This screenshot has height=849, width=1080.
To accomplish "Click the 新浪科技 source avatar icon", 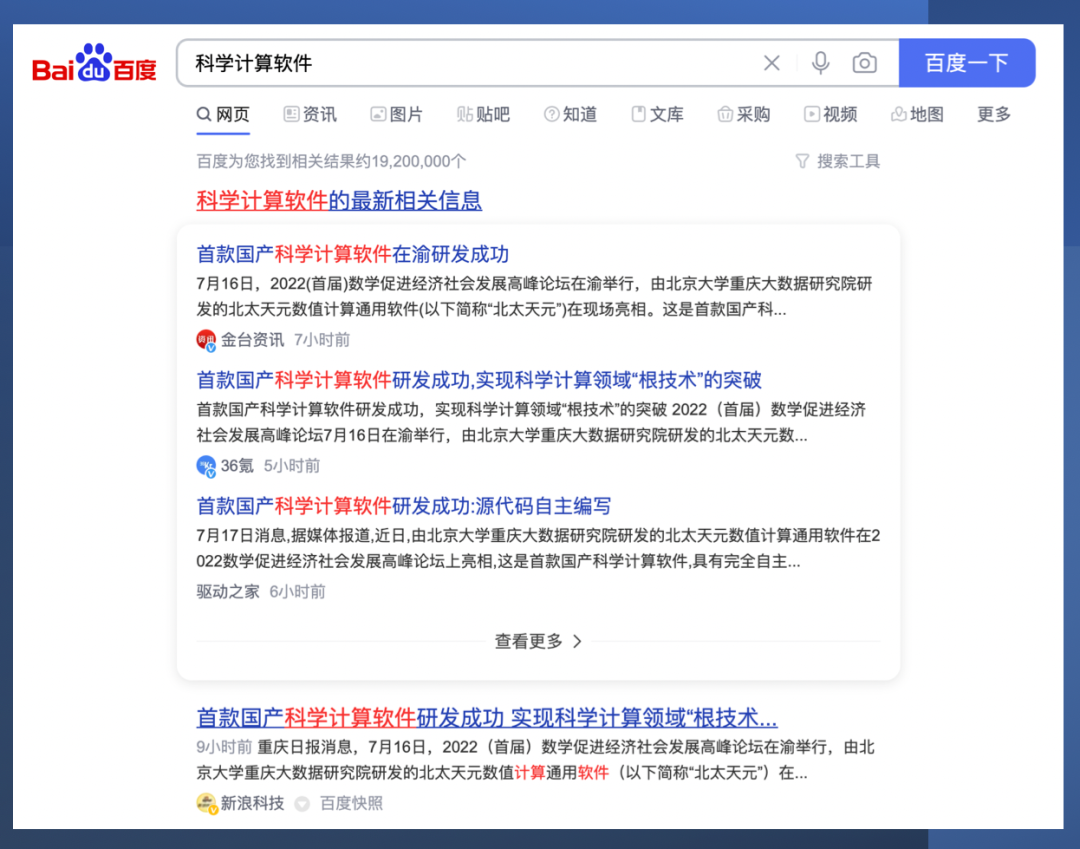I will pyautogui.click(x=204, y=802).
